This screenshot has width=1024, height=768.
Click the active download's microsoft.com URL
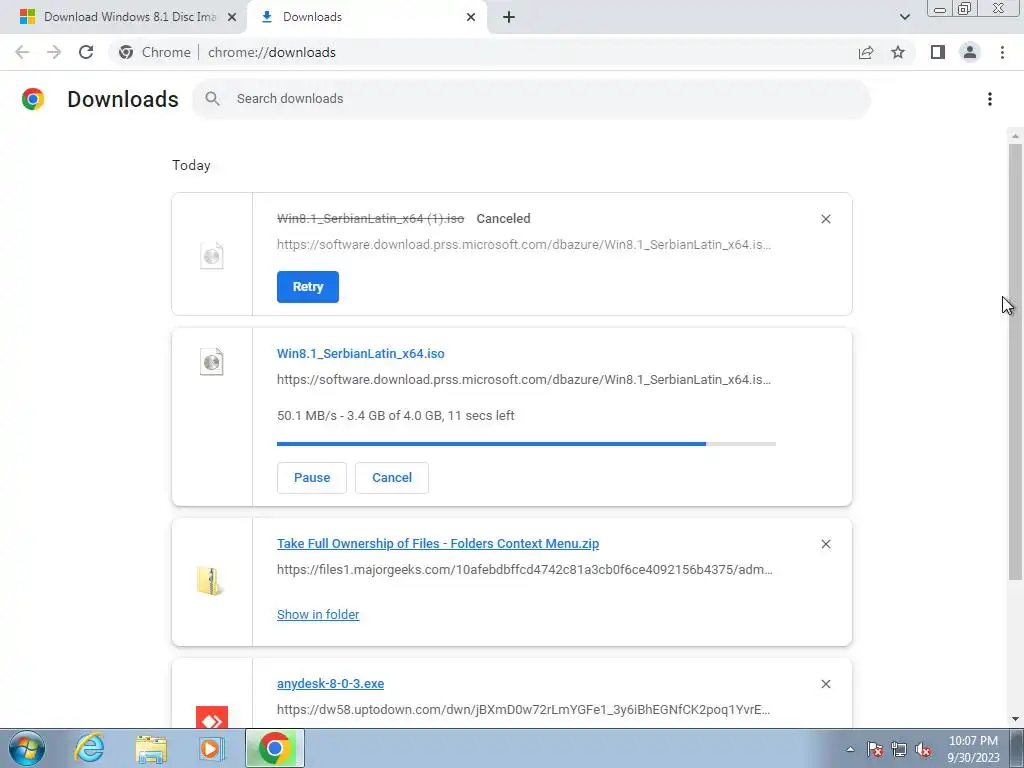tap(524, 379)
